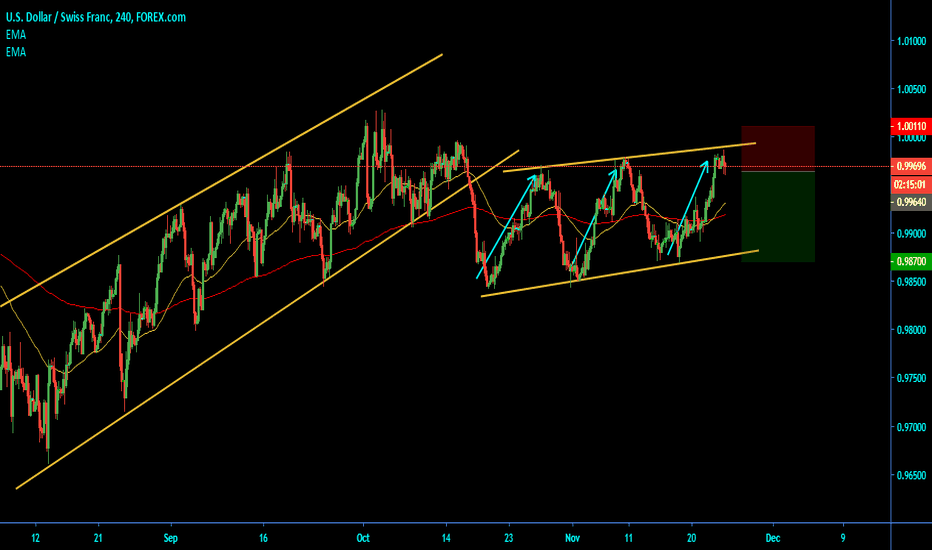Click the 1.01000 level on the price axis
The width and height of the screenshot is (932, 550).
click(x=909, y=41)
